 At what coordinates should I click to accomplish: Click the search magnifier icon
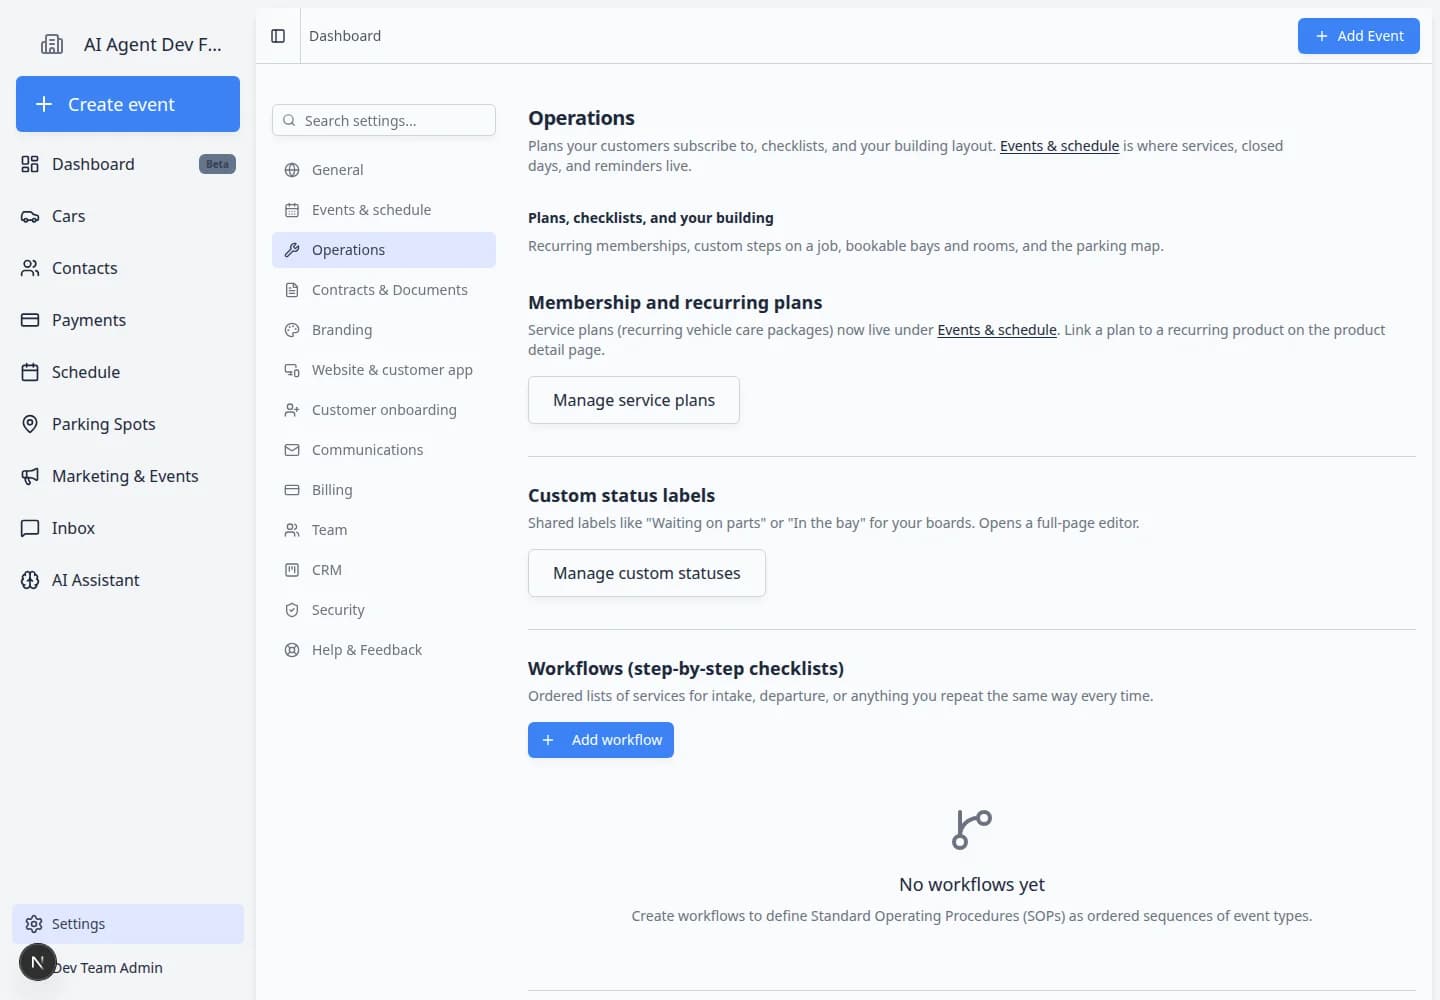click(x=289, y=120)
